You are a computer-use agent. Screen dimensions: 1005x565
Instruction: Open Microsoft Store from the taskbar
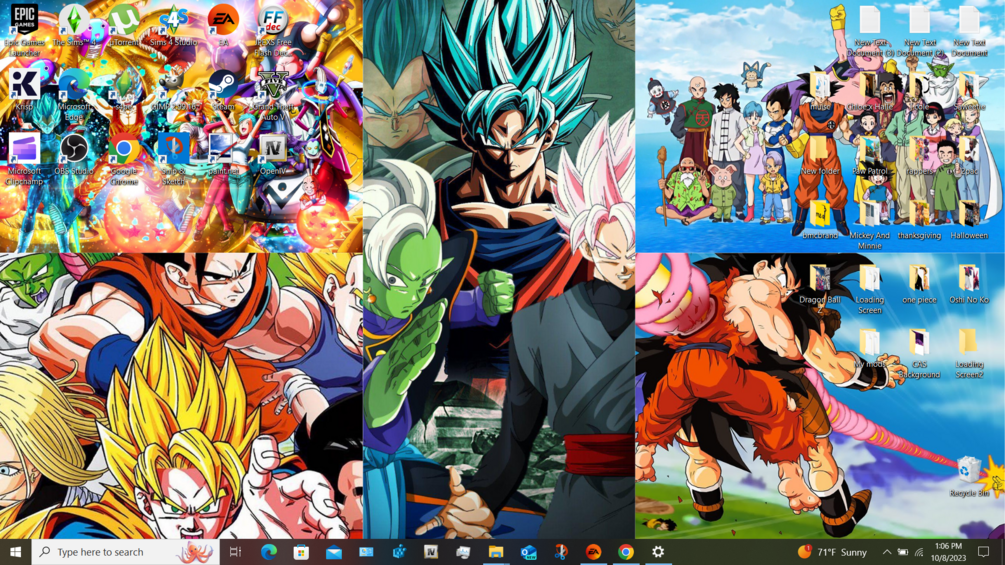coord(301,552)
